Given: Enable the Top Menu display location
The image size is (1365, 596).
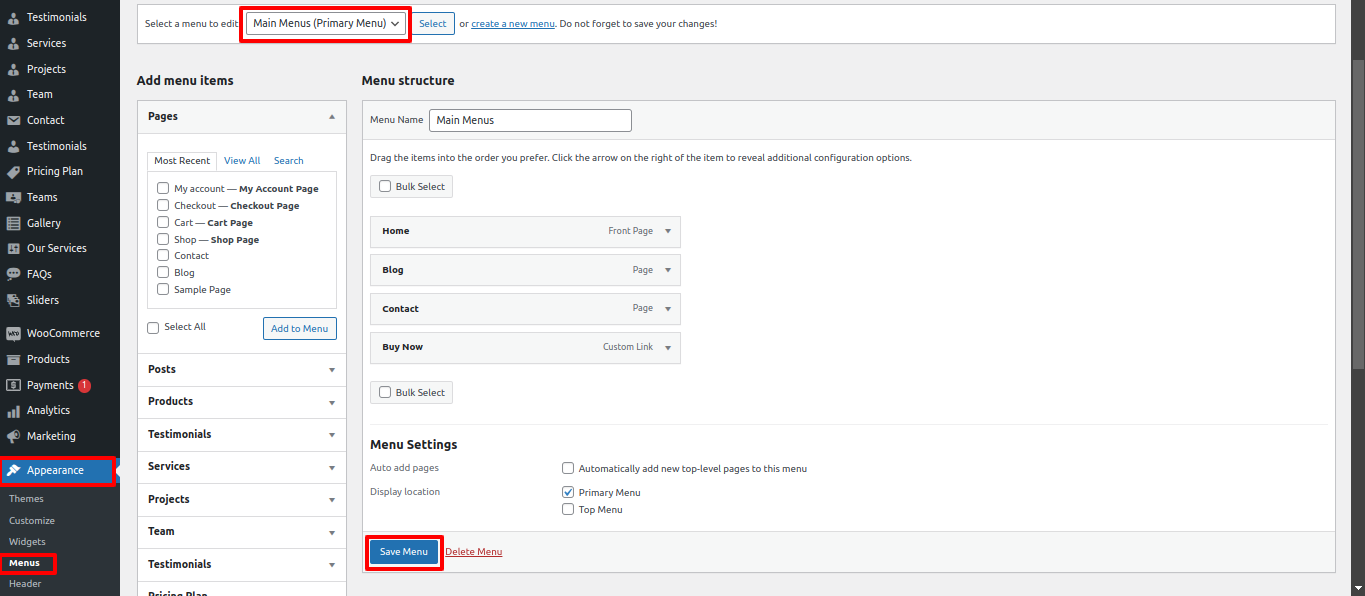Looking at the screenshot, I should pyautogui.click(x=568, y=509).
